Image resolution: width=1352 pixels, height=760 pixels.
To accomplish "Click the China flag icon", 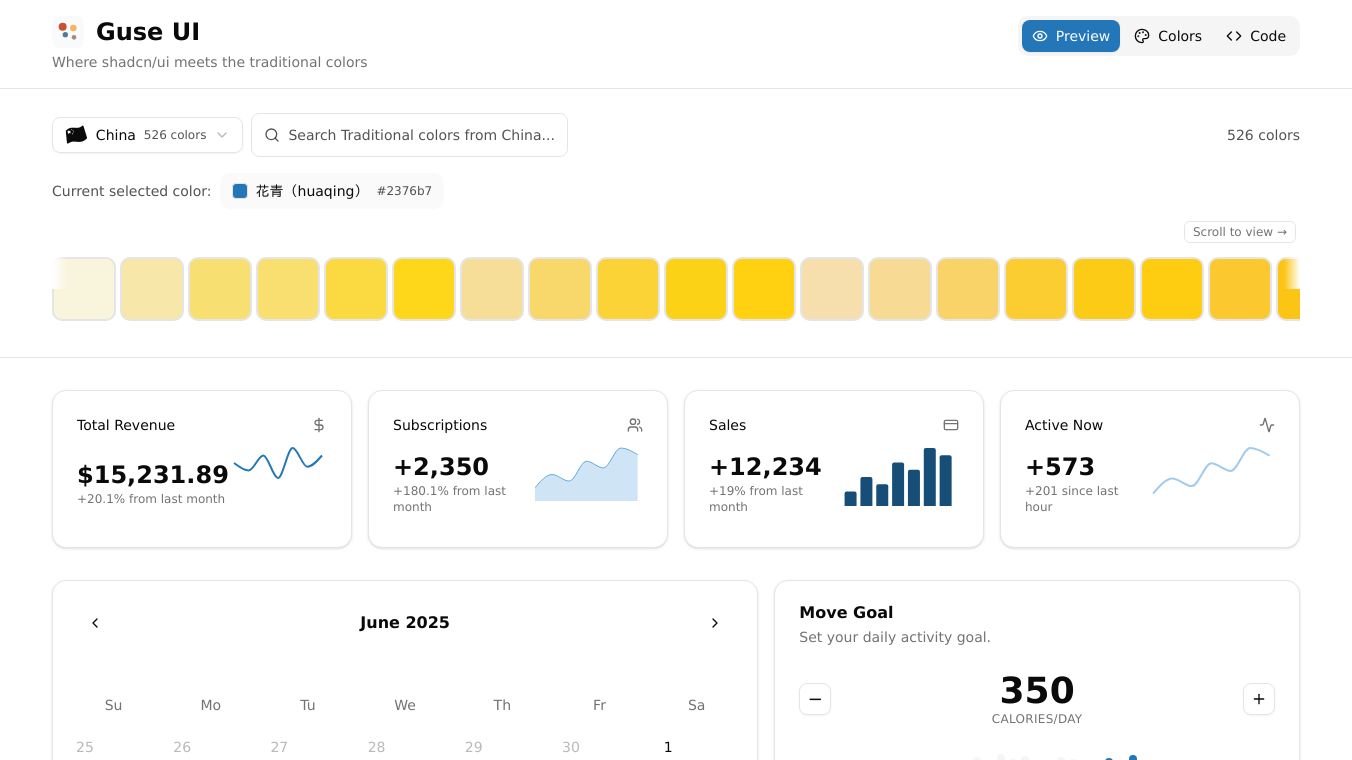I will point(76,135).
